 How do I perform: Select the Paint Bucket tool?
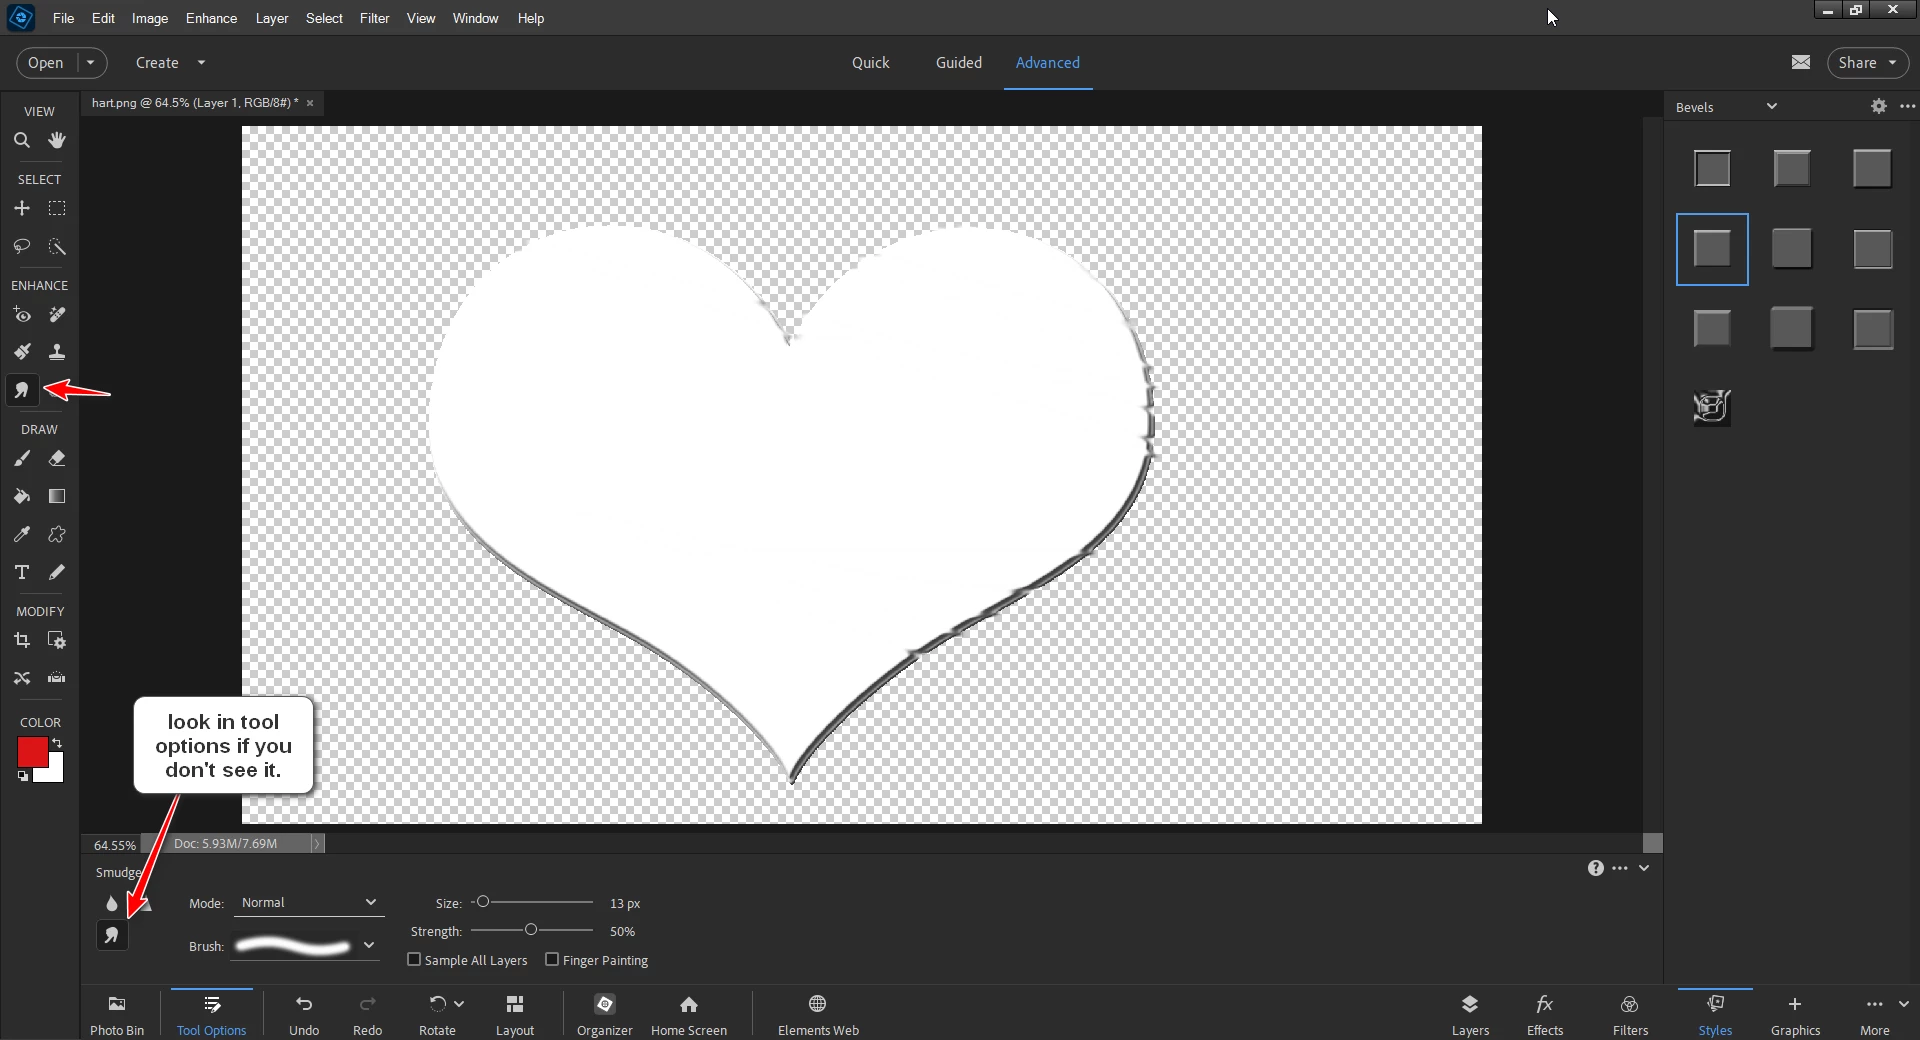pos(22,496)
